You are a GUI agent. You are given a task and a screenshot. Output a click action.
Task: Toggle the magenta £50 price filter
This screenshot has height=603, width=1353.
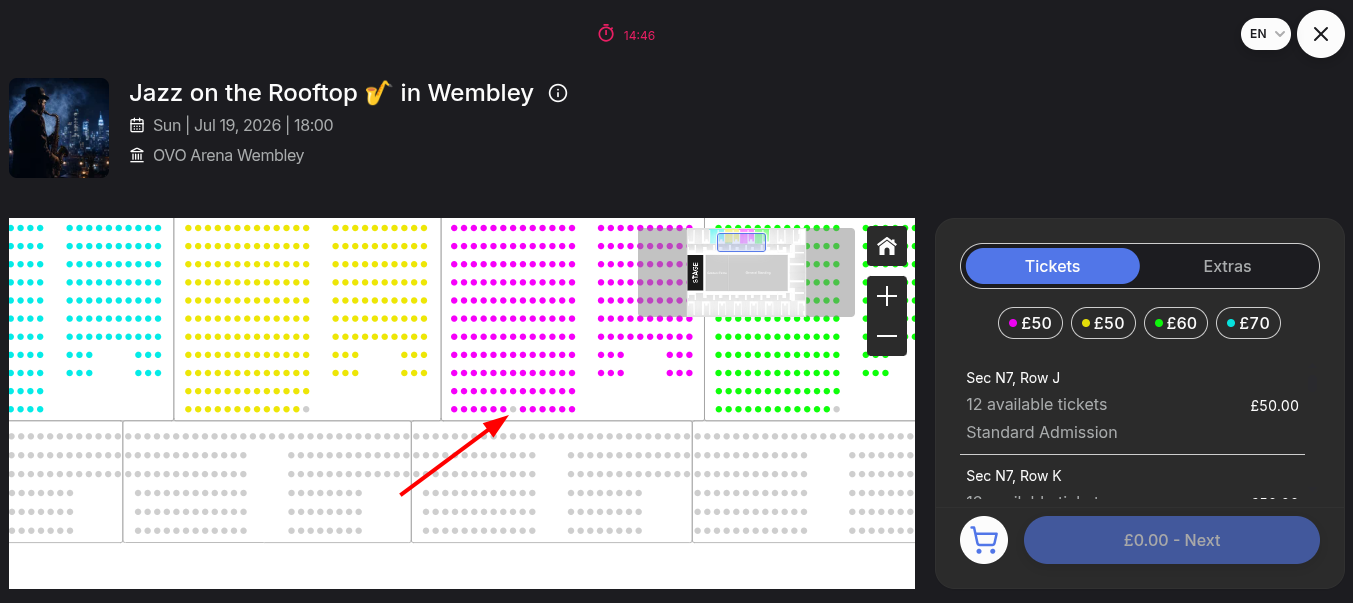1031,323
